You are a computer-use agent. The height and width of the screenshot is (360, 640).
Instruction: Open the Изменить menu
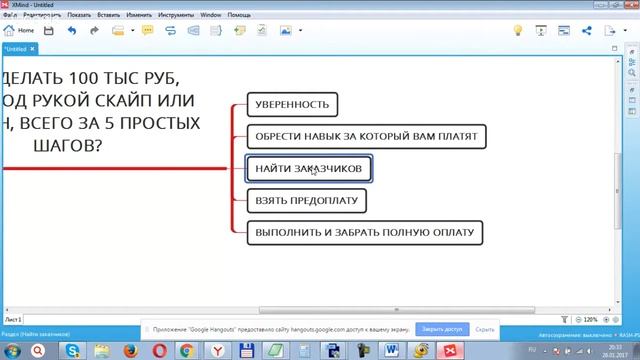click(x=139, y=15)
